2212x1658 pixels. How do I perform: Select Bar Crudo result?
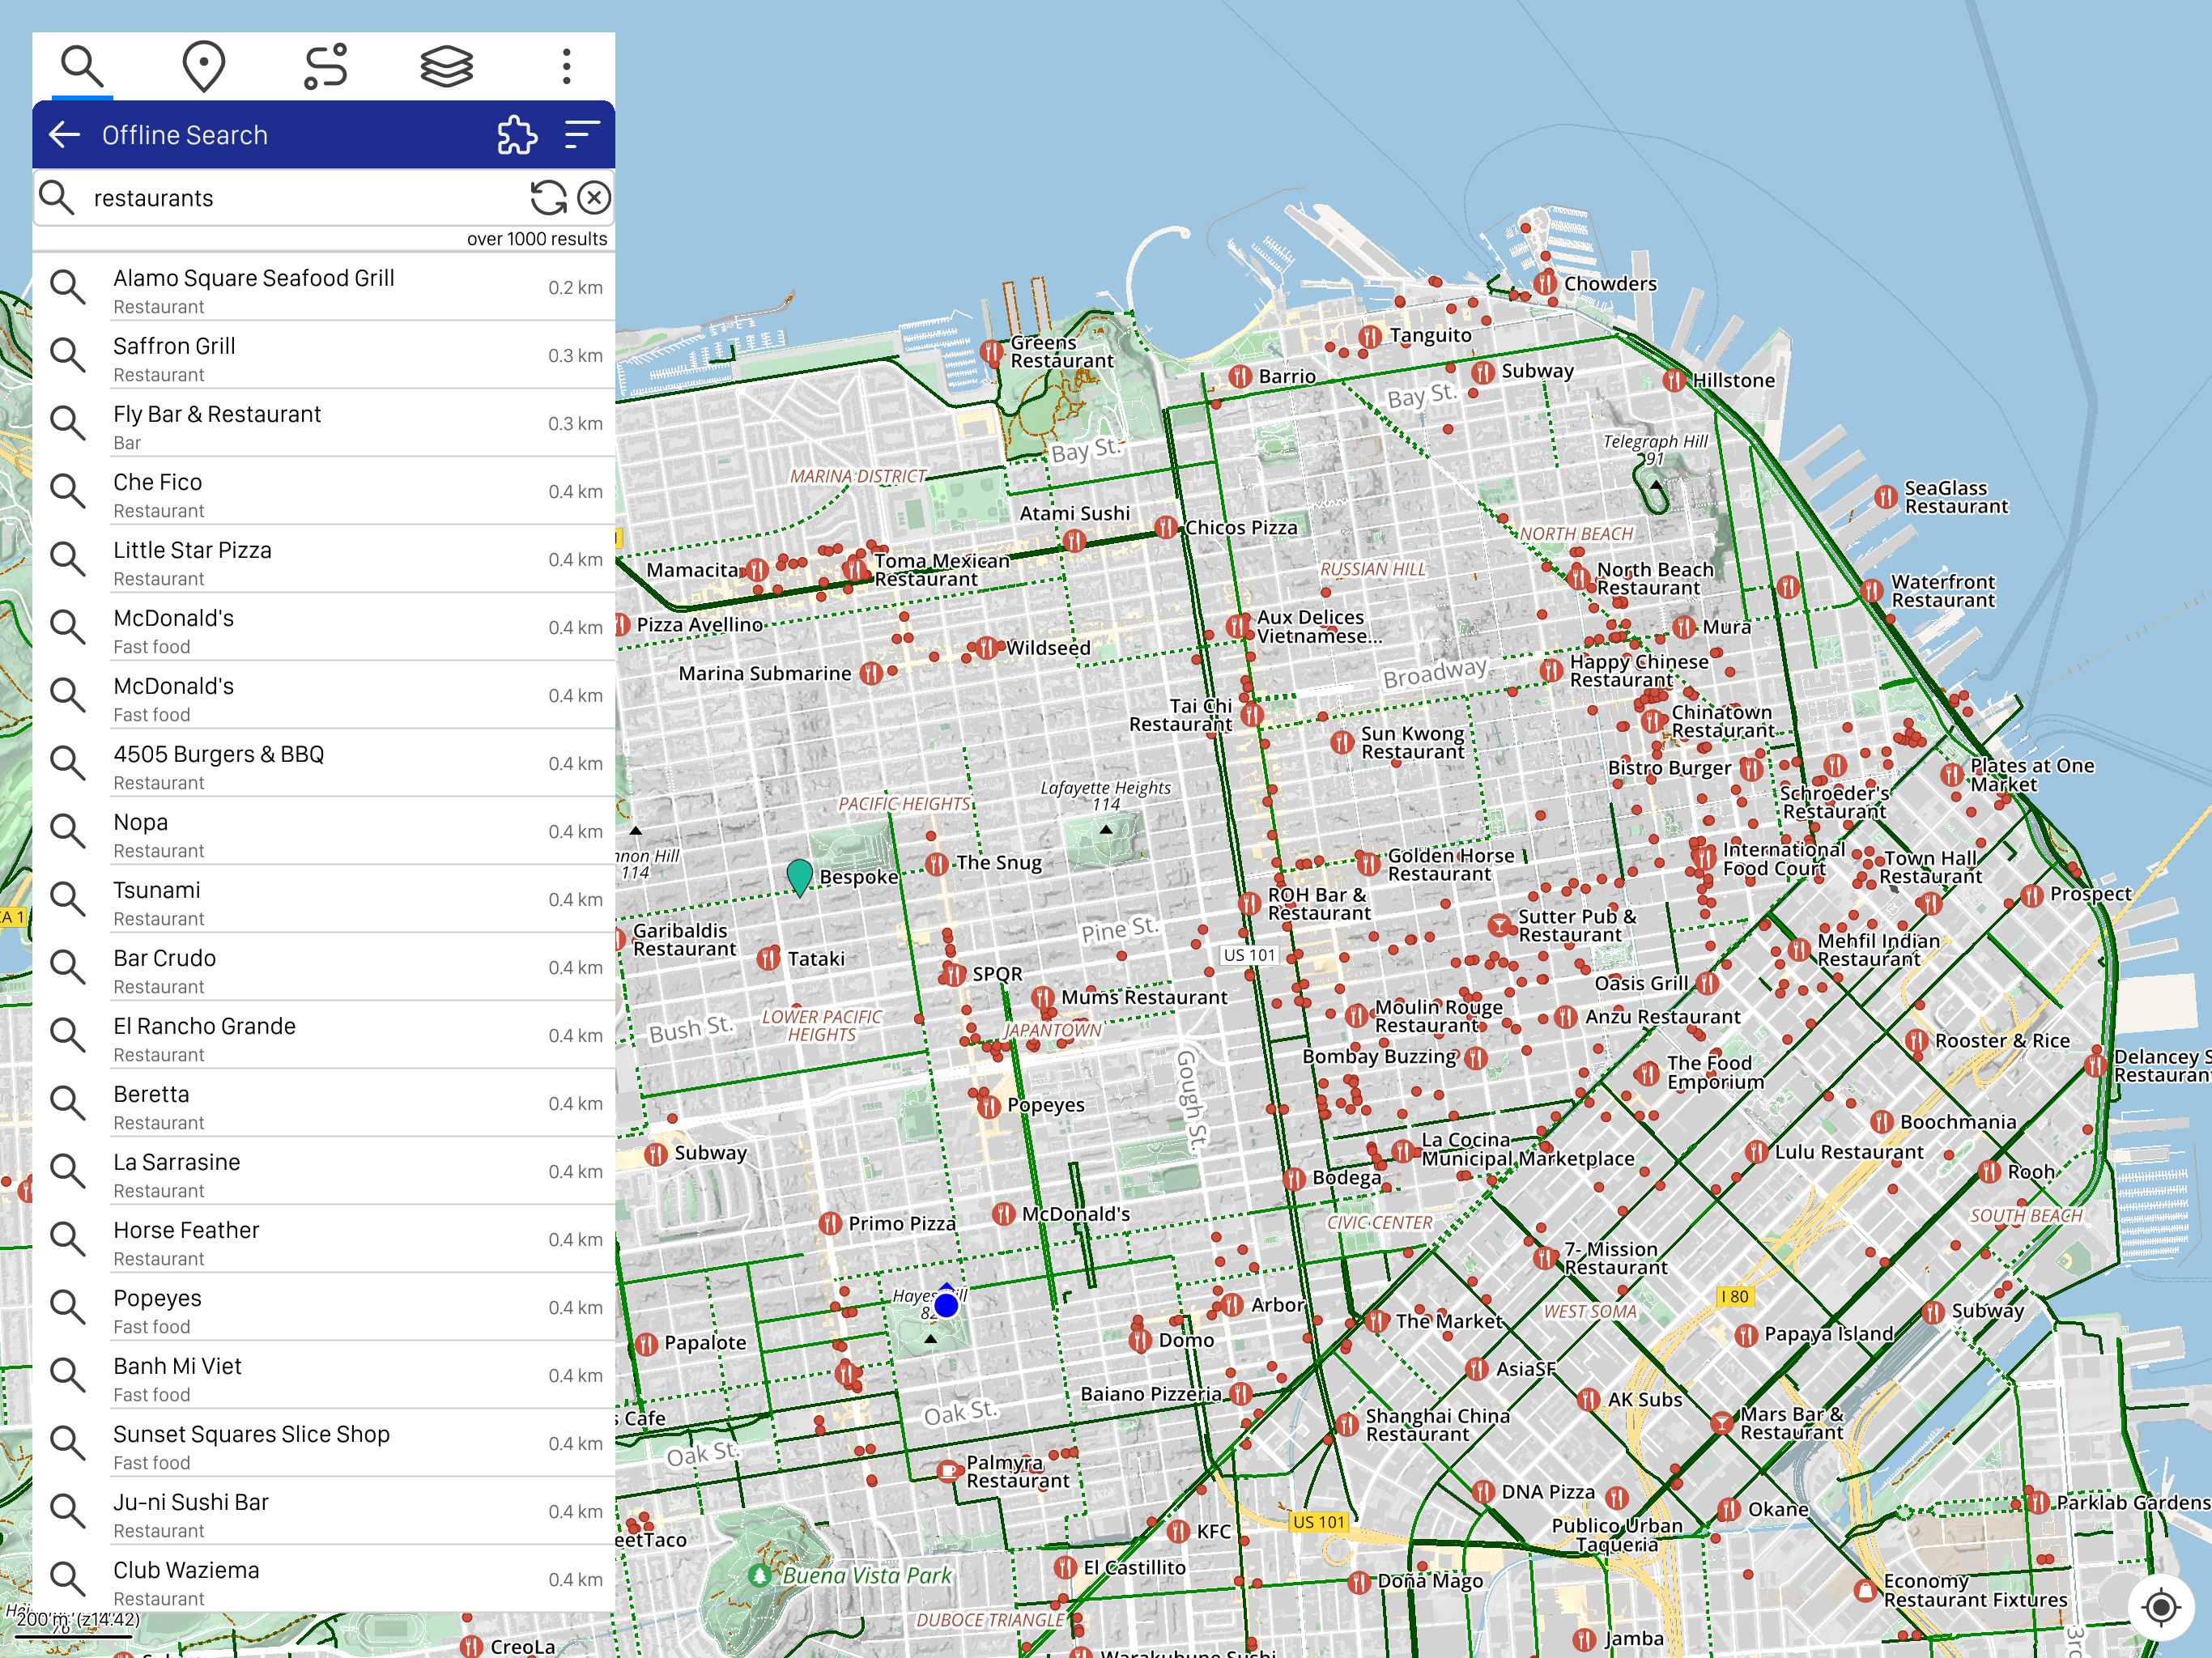coord(324,968)
